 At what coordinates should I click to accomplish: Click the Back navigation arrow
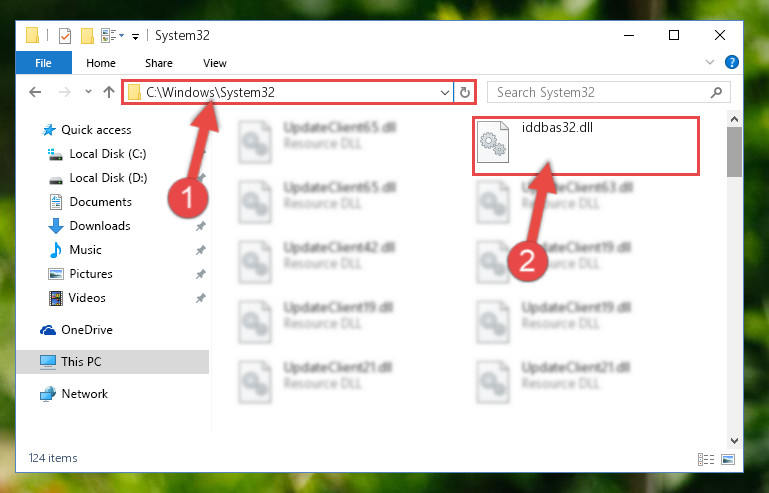click(35, 92)
